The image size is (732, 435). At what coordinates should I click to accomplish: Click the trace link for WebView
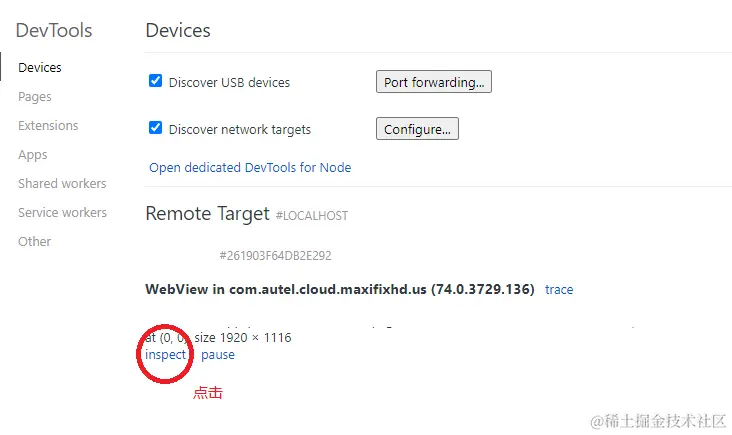pos(559,290)
